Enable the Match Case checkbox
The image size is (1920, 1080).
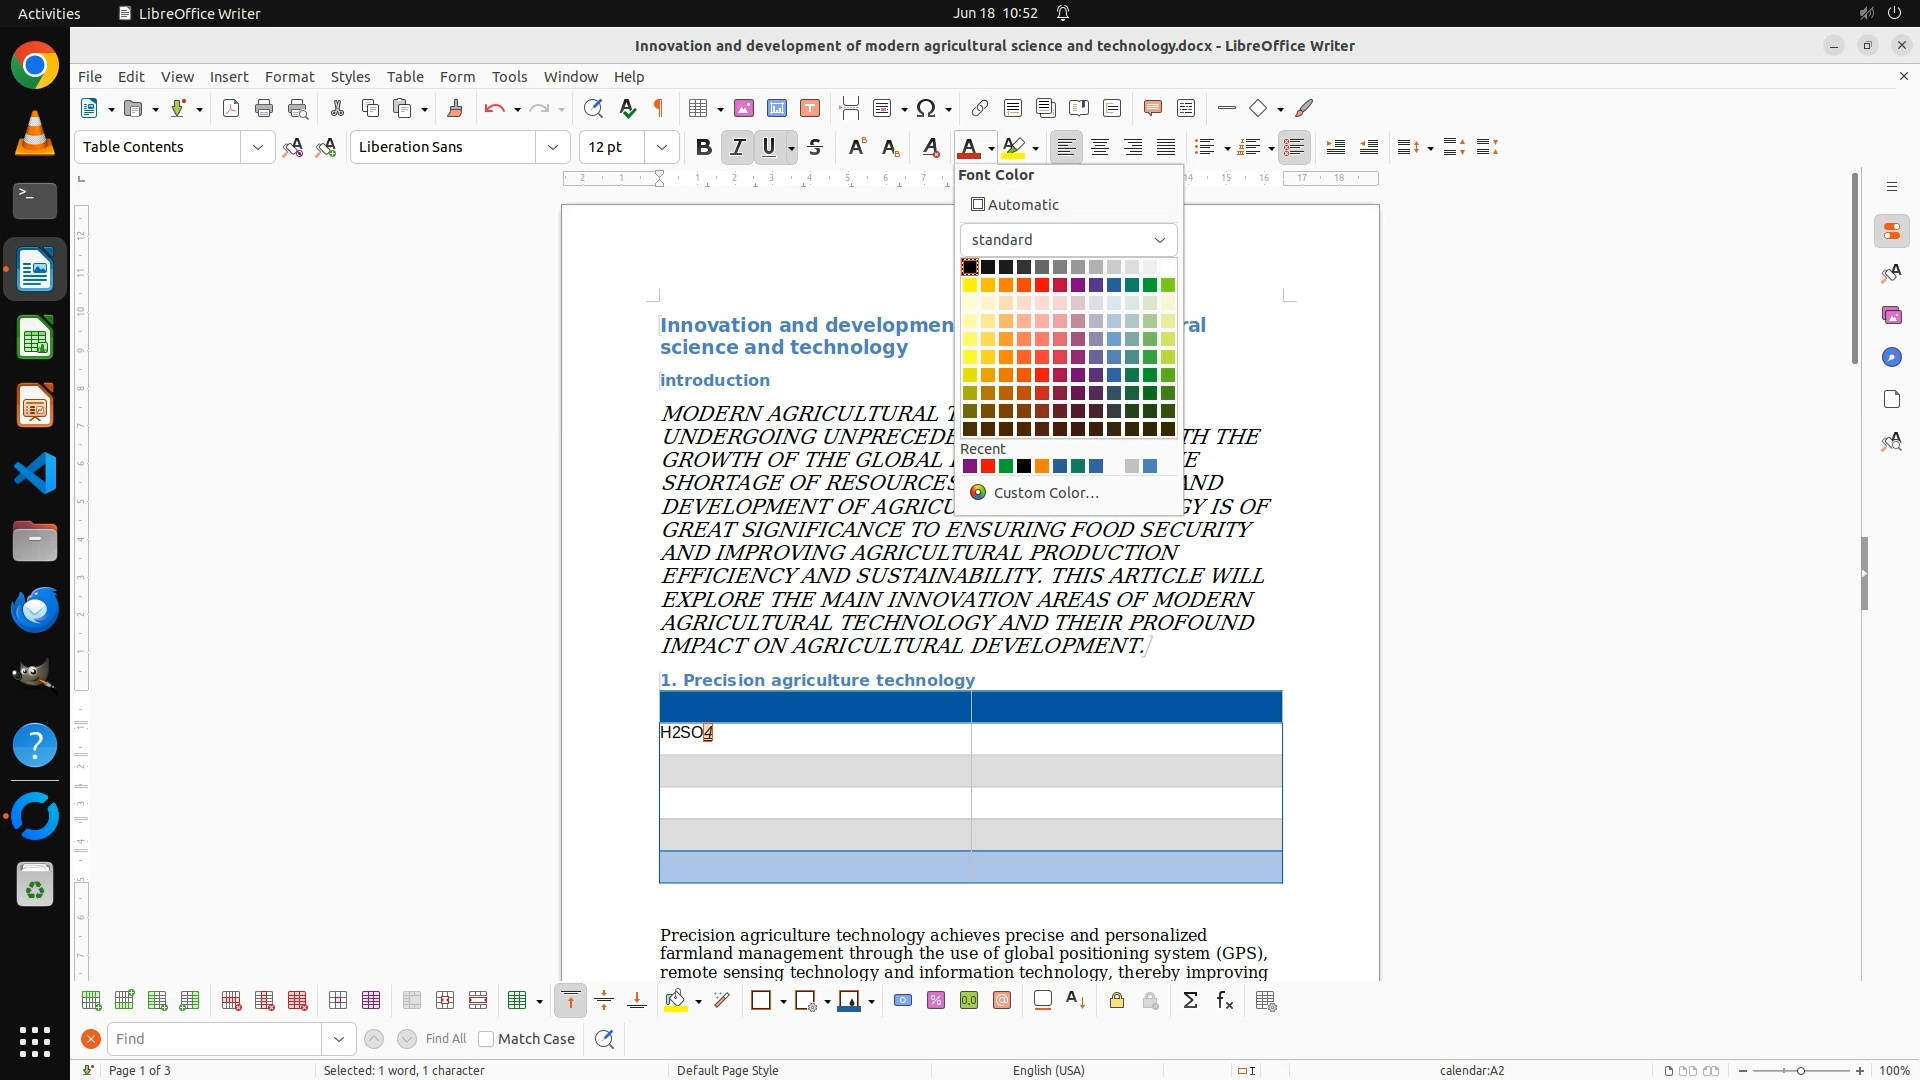point(486,1039)
